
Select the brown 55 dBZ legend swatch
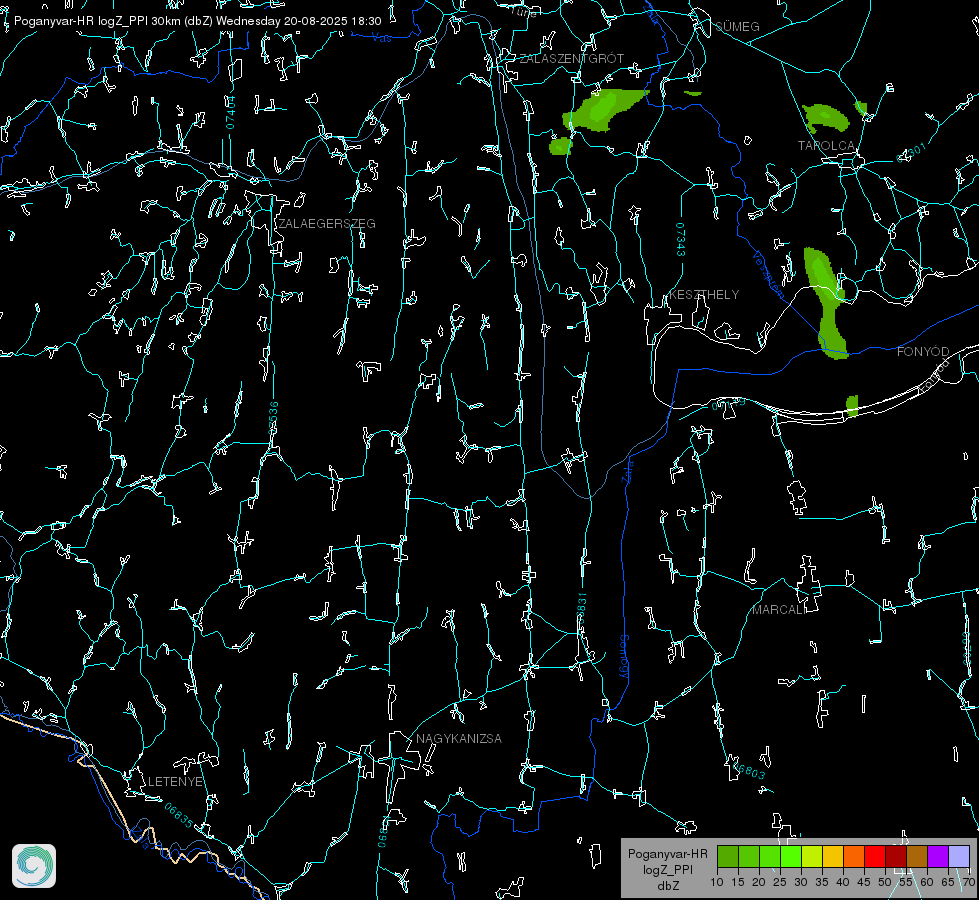pyautogui.click(x=917, y=857)
